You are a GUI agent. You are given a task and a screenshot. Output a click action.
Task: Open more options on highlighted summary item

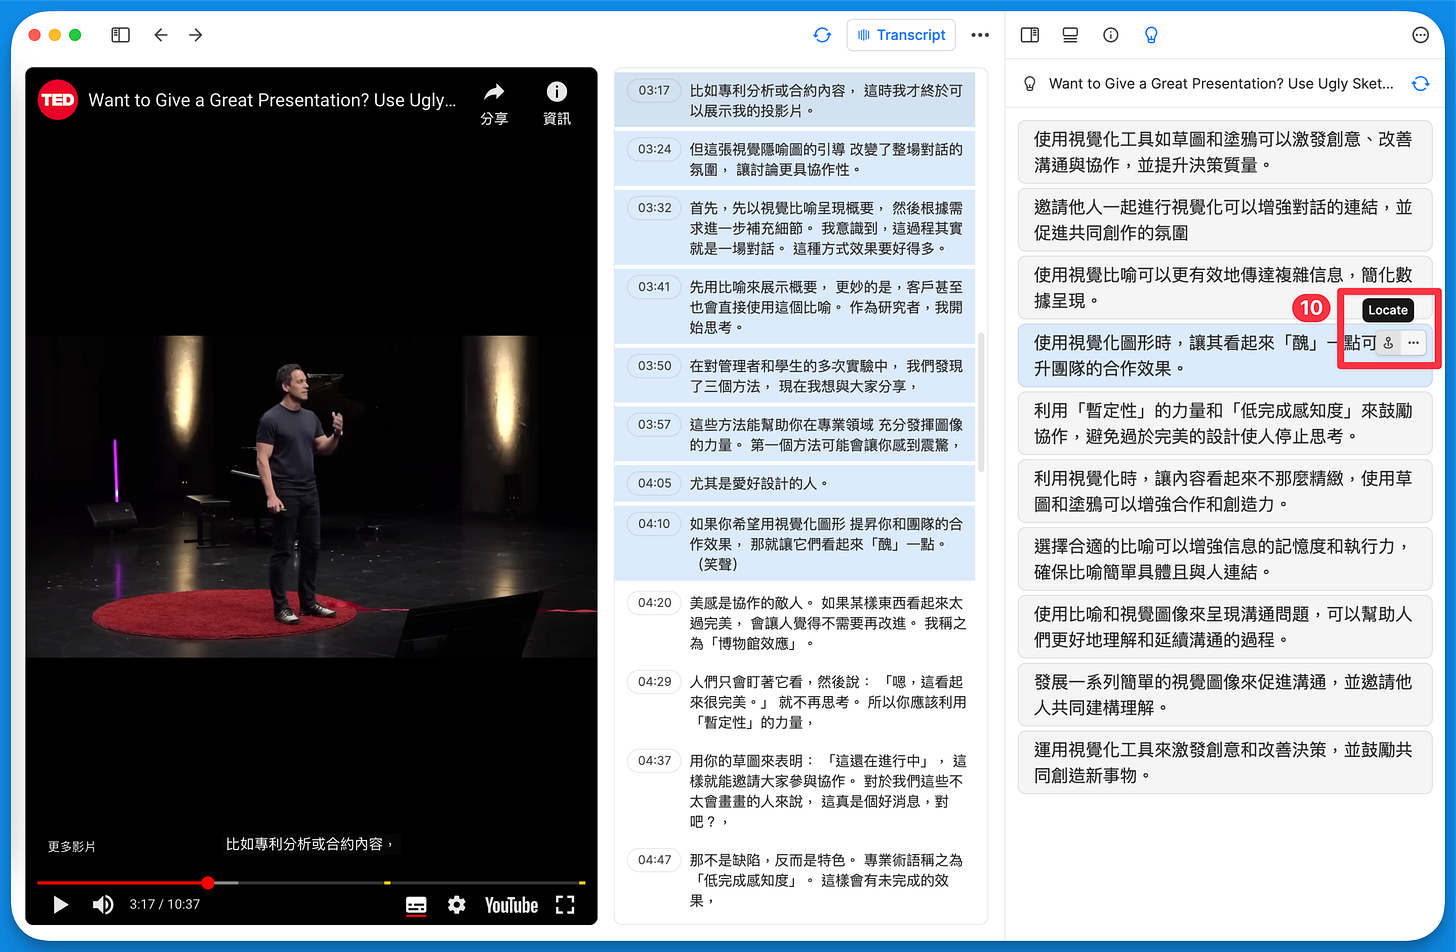[1413, 343]
